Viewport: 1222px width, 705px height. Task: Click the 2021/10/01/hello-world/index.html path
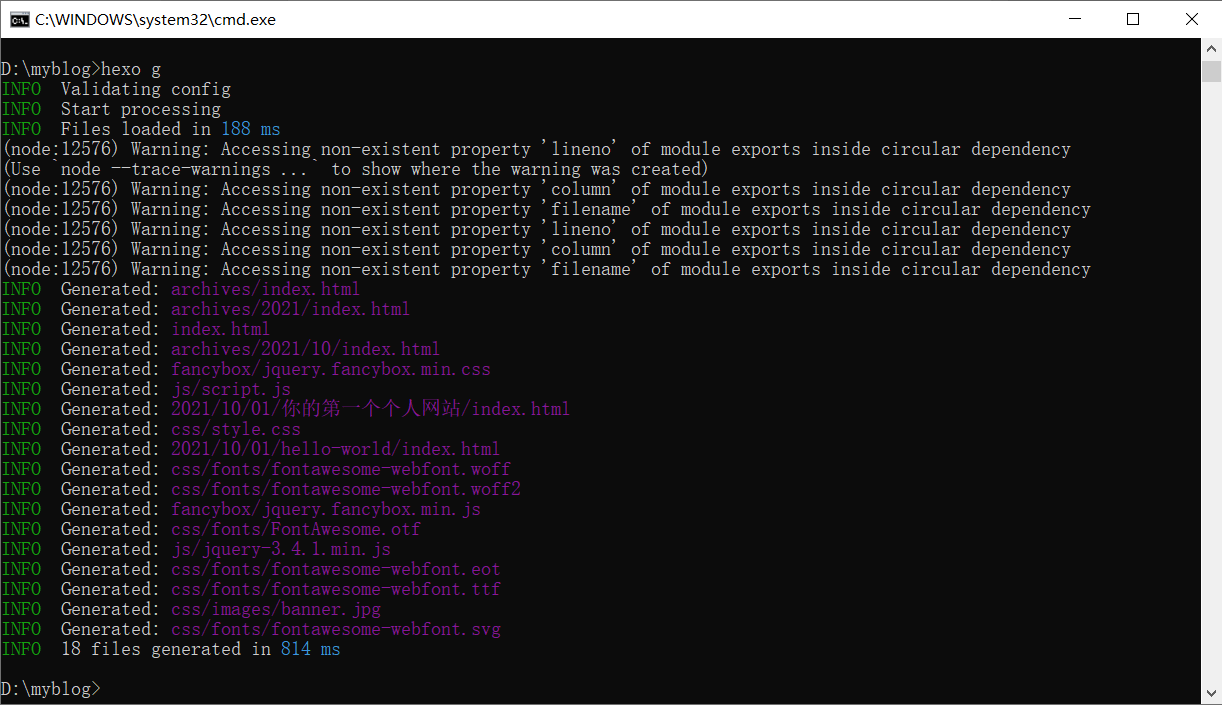click(x=335, y=449)
